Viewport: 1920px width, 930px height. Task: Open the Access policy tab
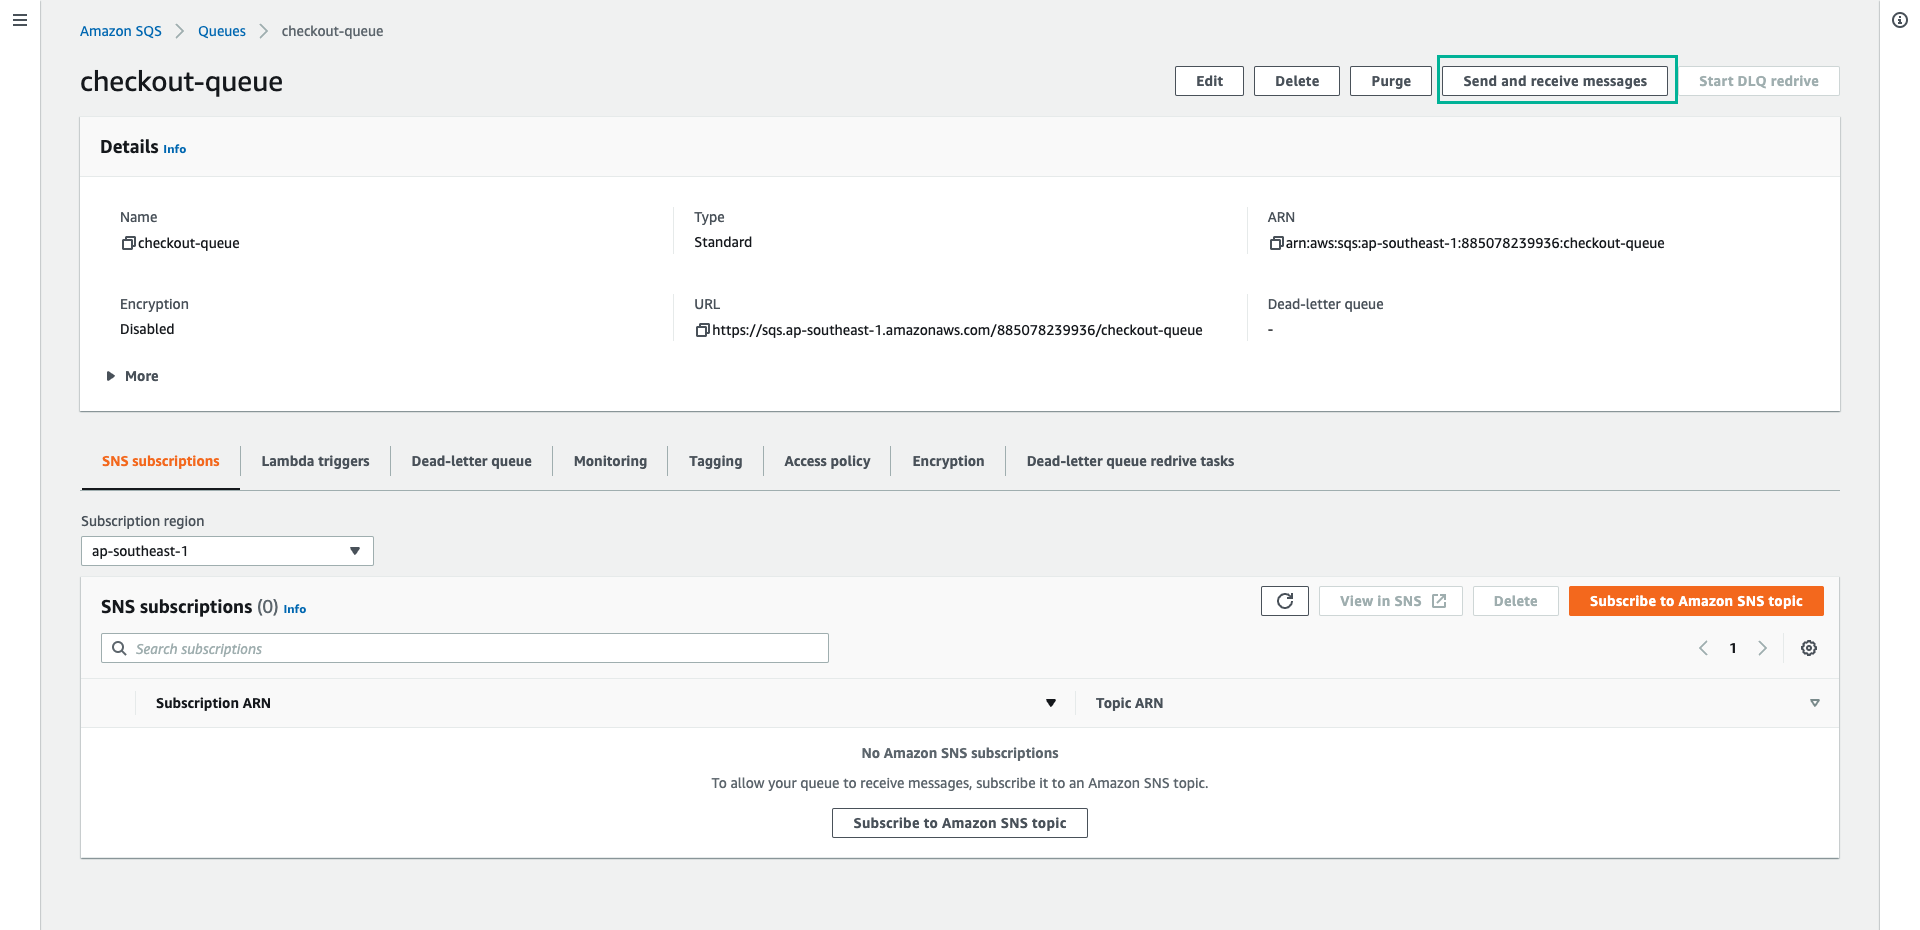[827, 461]
